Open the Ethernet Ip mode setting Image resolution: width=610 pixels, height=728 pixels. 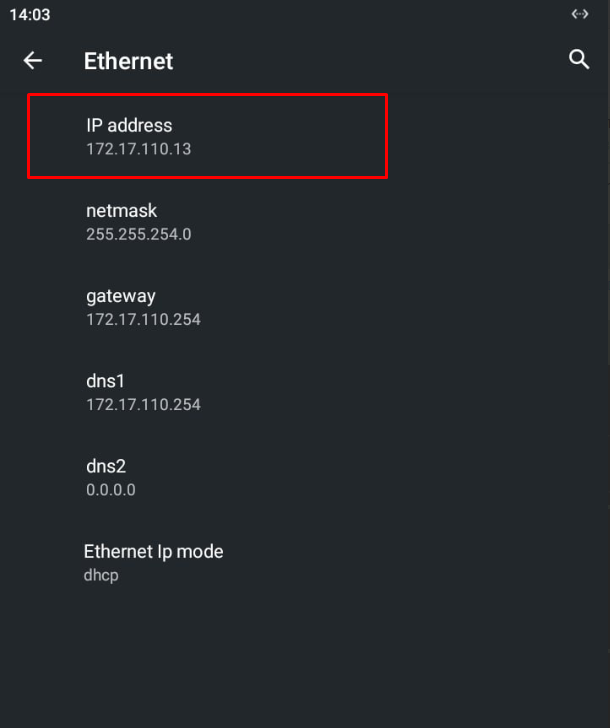153,551
